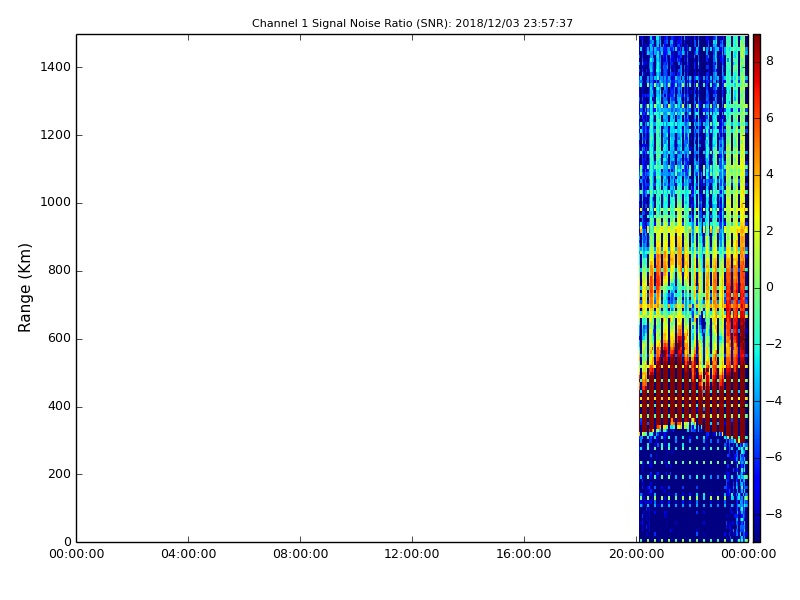Click the 1000 range tick label
Image resolution: width=800 pixels, height=600 pixels.
56,202
